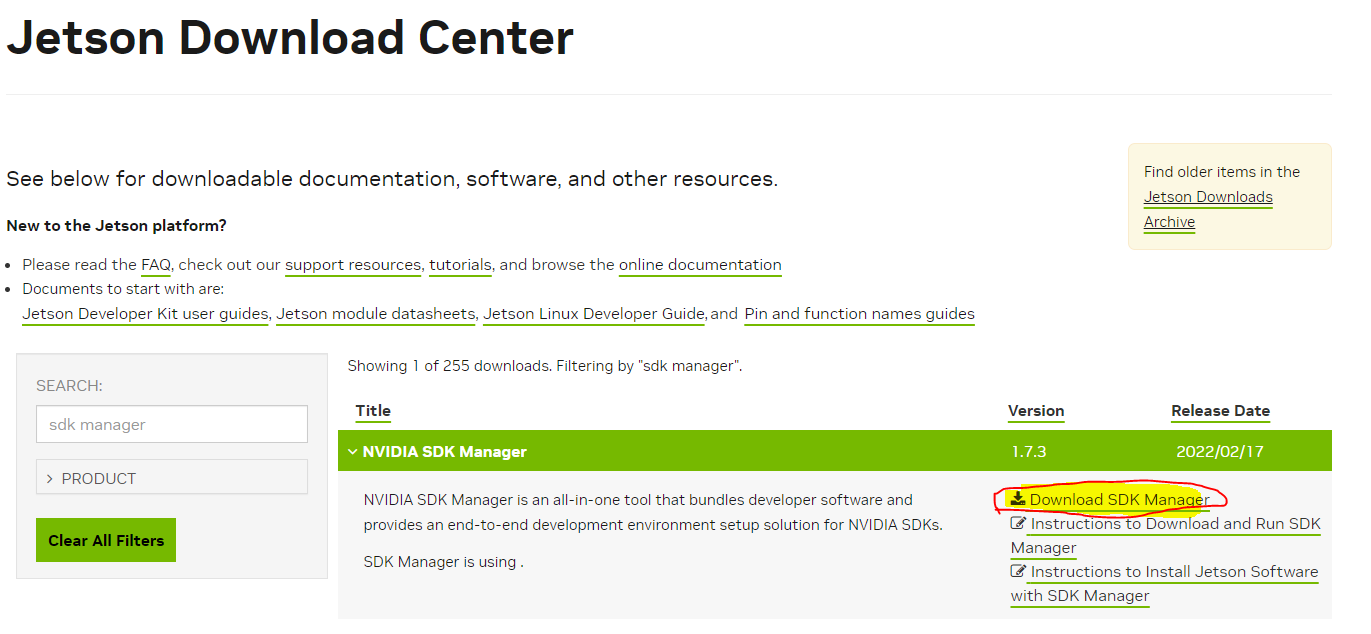Click the 'Showing 1 of 255 downloads' text

pos(448,366)
